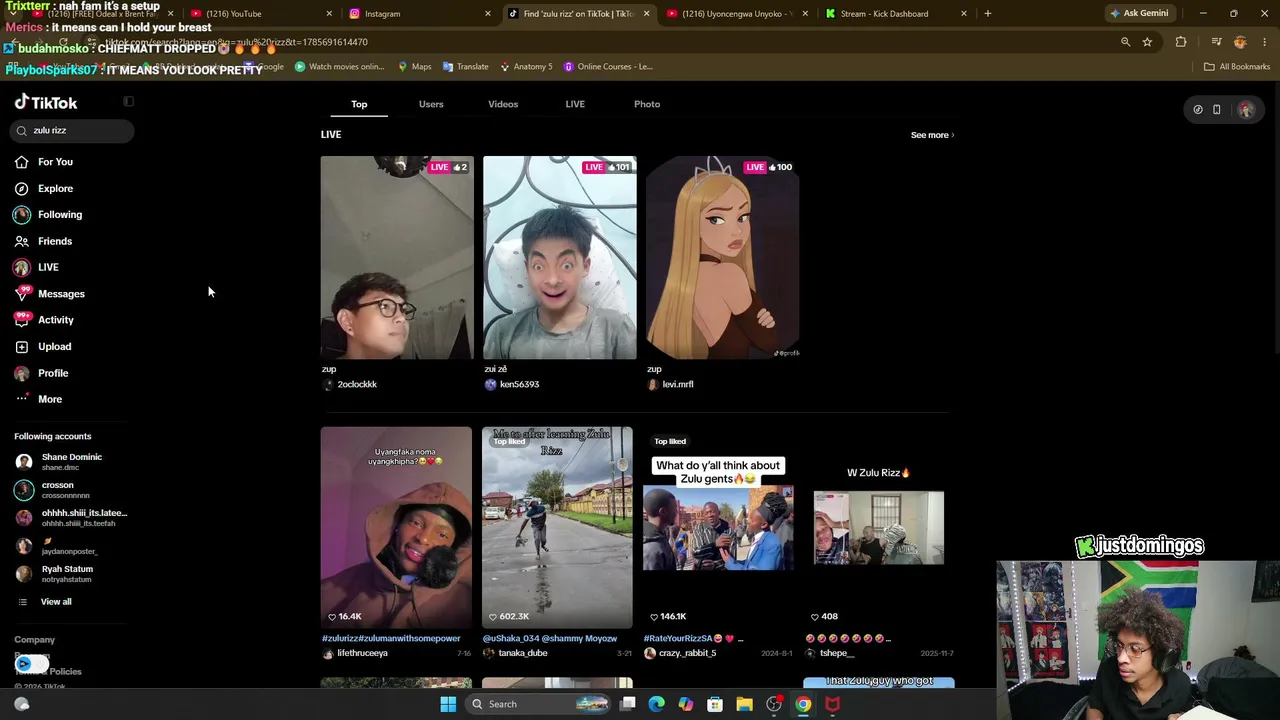
Task: Open the Windows Start menu
Action: click(x=448, y=704)
